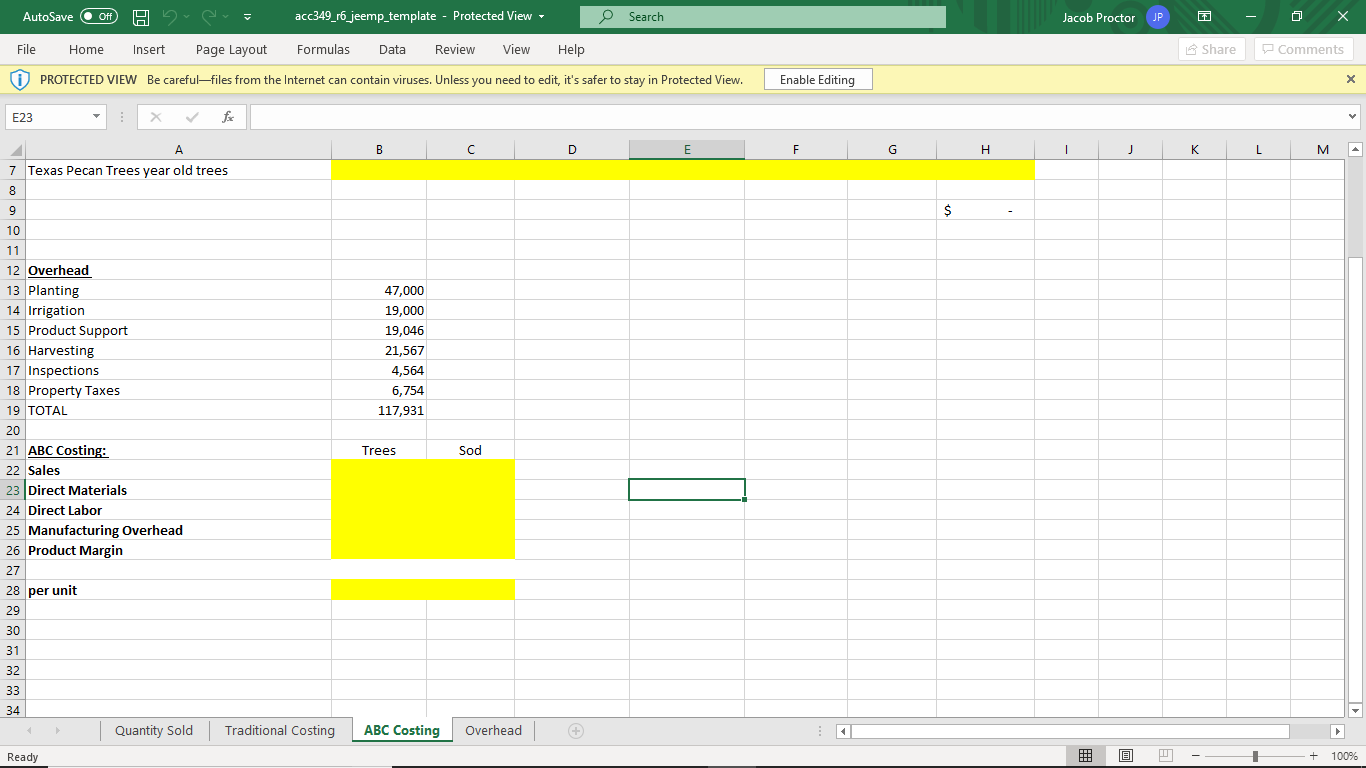Click the Name Box showing E23

48,118
